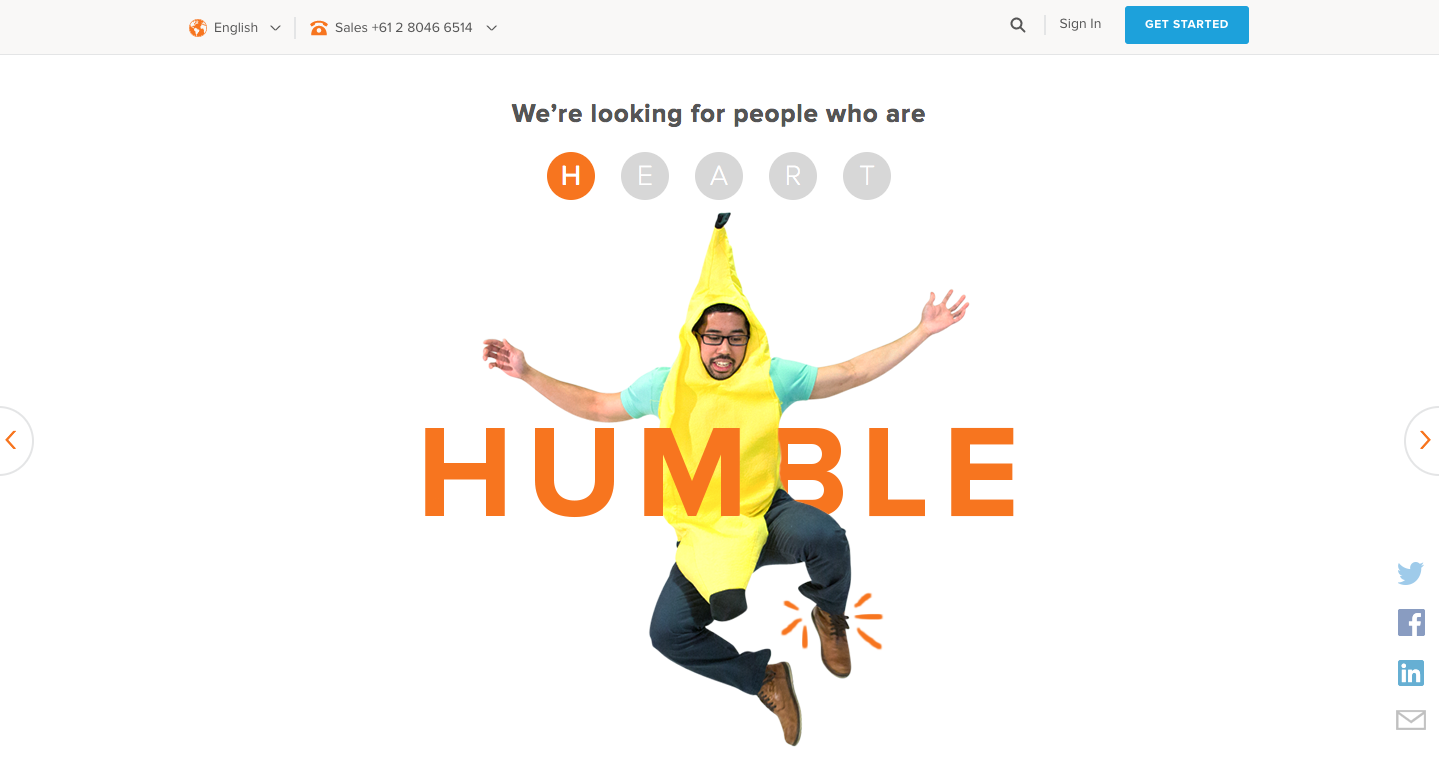
Task: Share page via Twitter icon
Action: coord(1411,573)
